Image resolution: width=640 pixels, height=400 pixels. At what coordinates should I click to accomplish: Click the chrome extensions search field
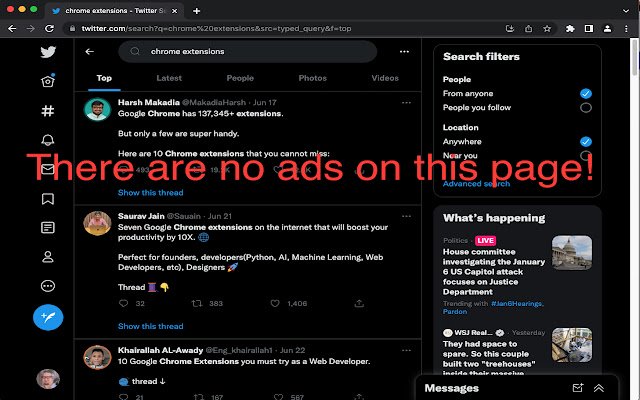pyautogui.click(x=247, y=51)
